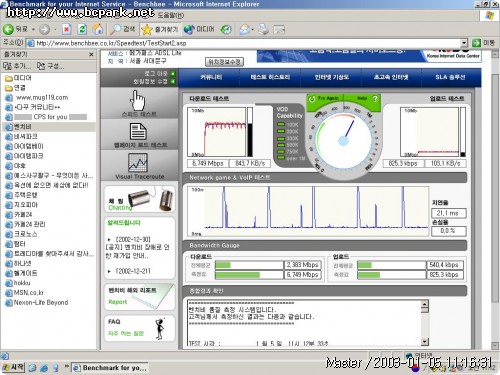Viewport: 500px width, 375px height.
Task: Open the 인터넷 기상도 navigation tab
Action: (x=331, y=77)
